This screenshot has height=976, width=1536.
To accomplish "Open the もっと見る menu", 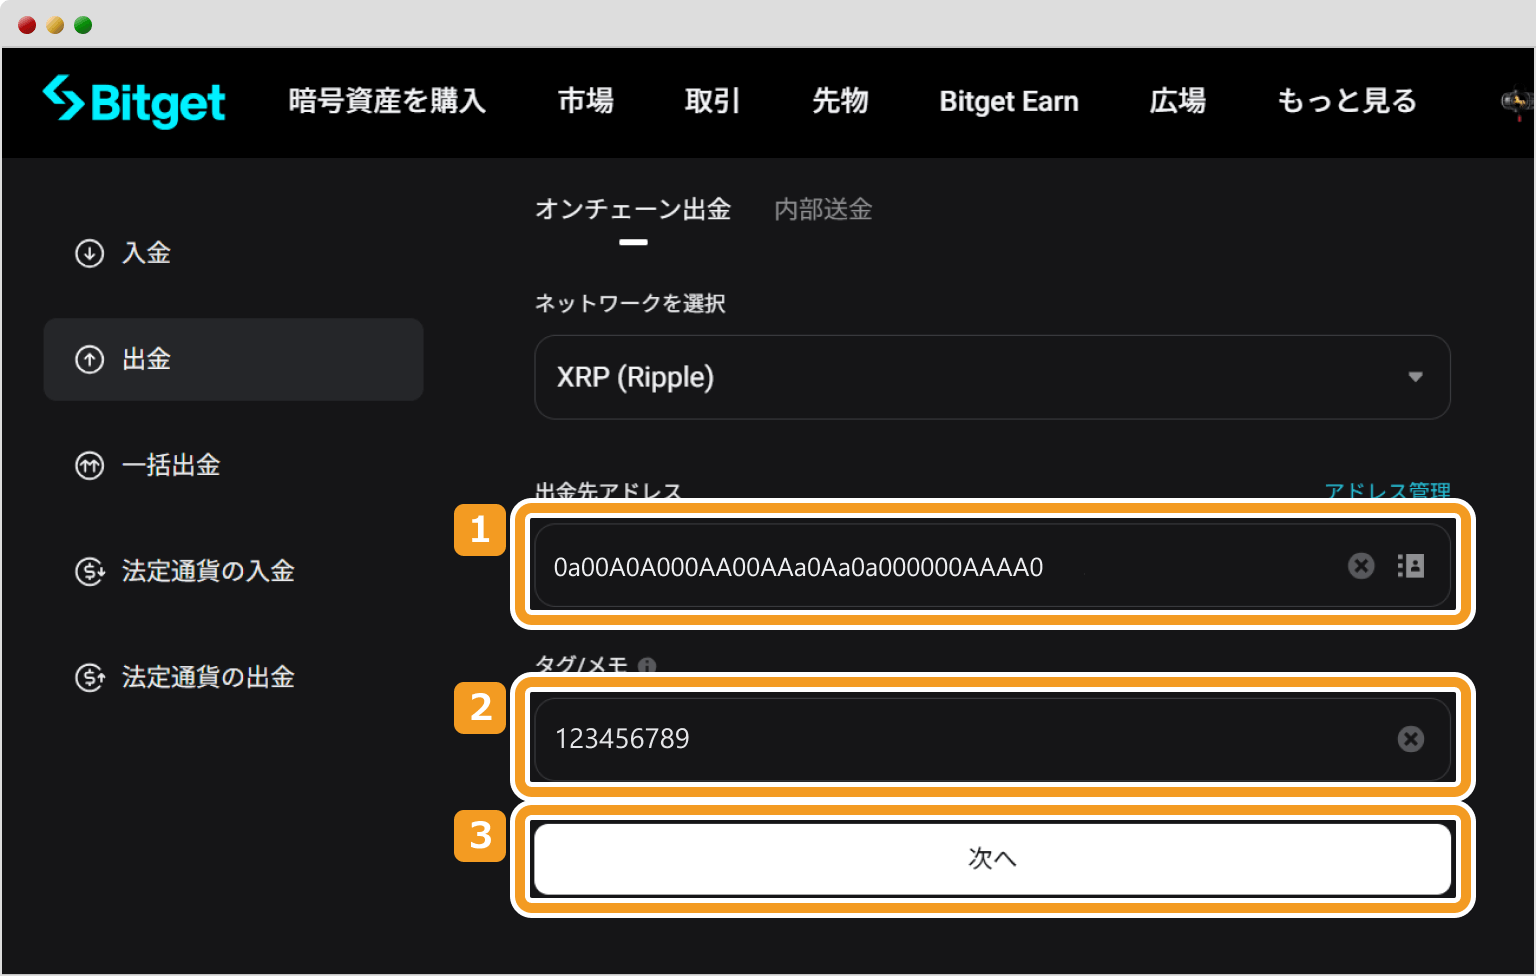I will tap(1346, 101).
